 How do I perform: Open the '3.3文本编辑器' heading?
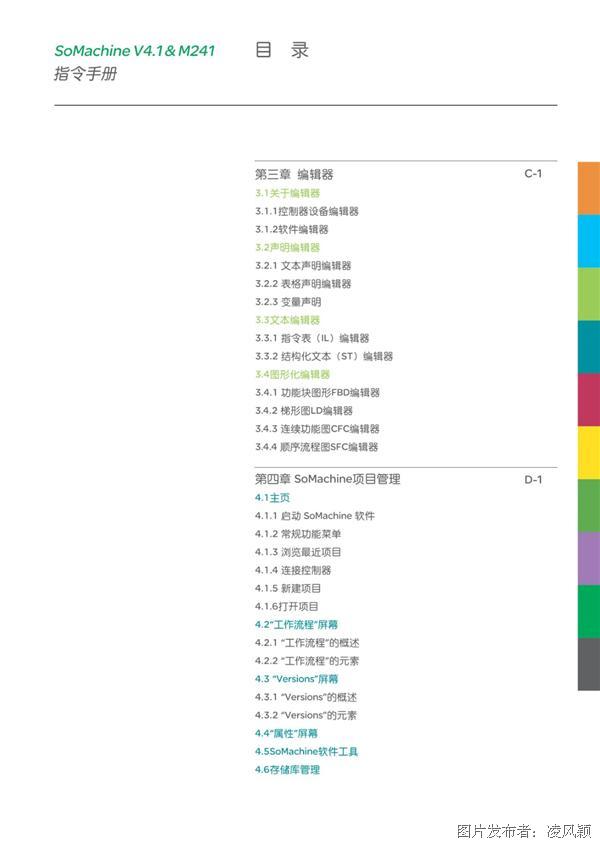point(287,320)
